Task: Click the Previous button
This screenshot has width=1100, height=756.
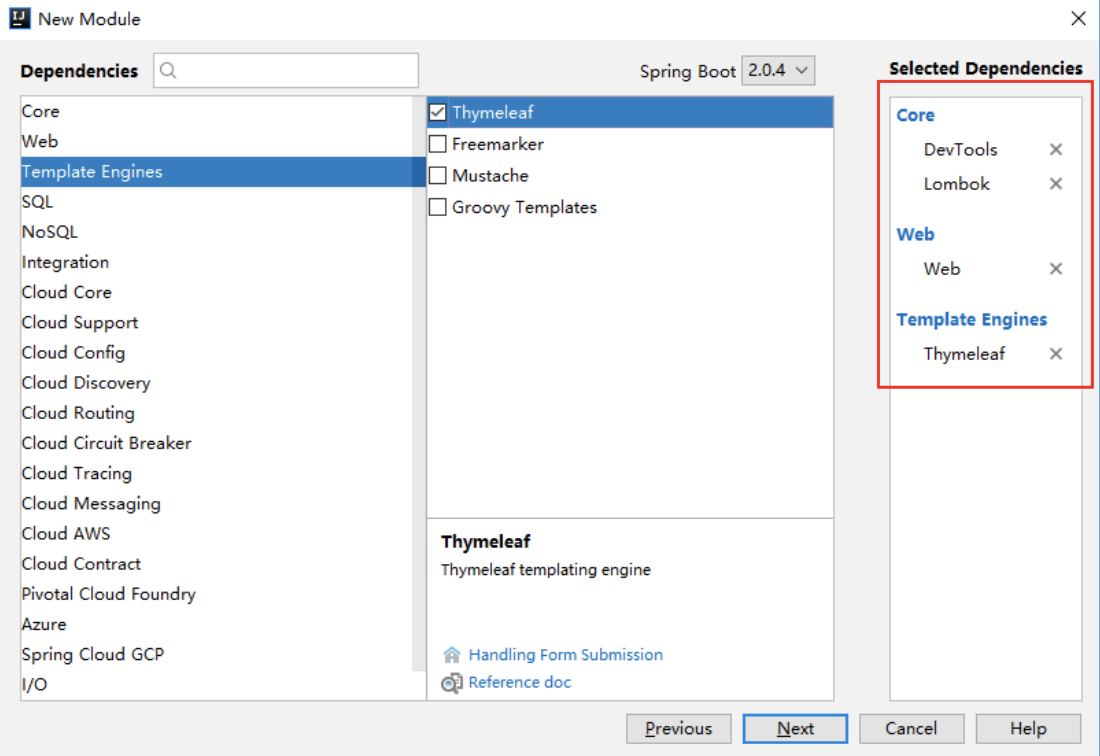Action: (x=678, y=729)
